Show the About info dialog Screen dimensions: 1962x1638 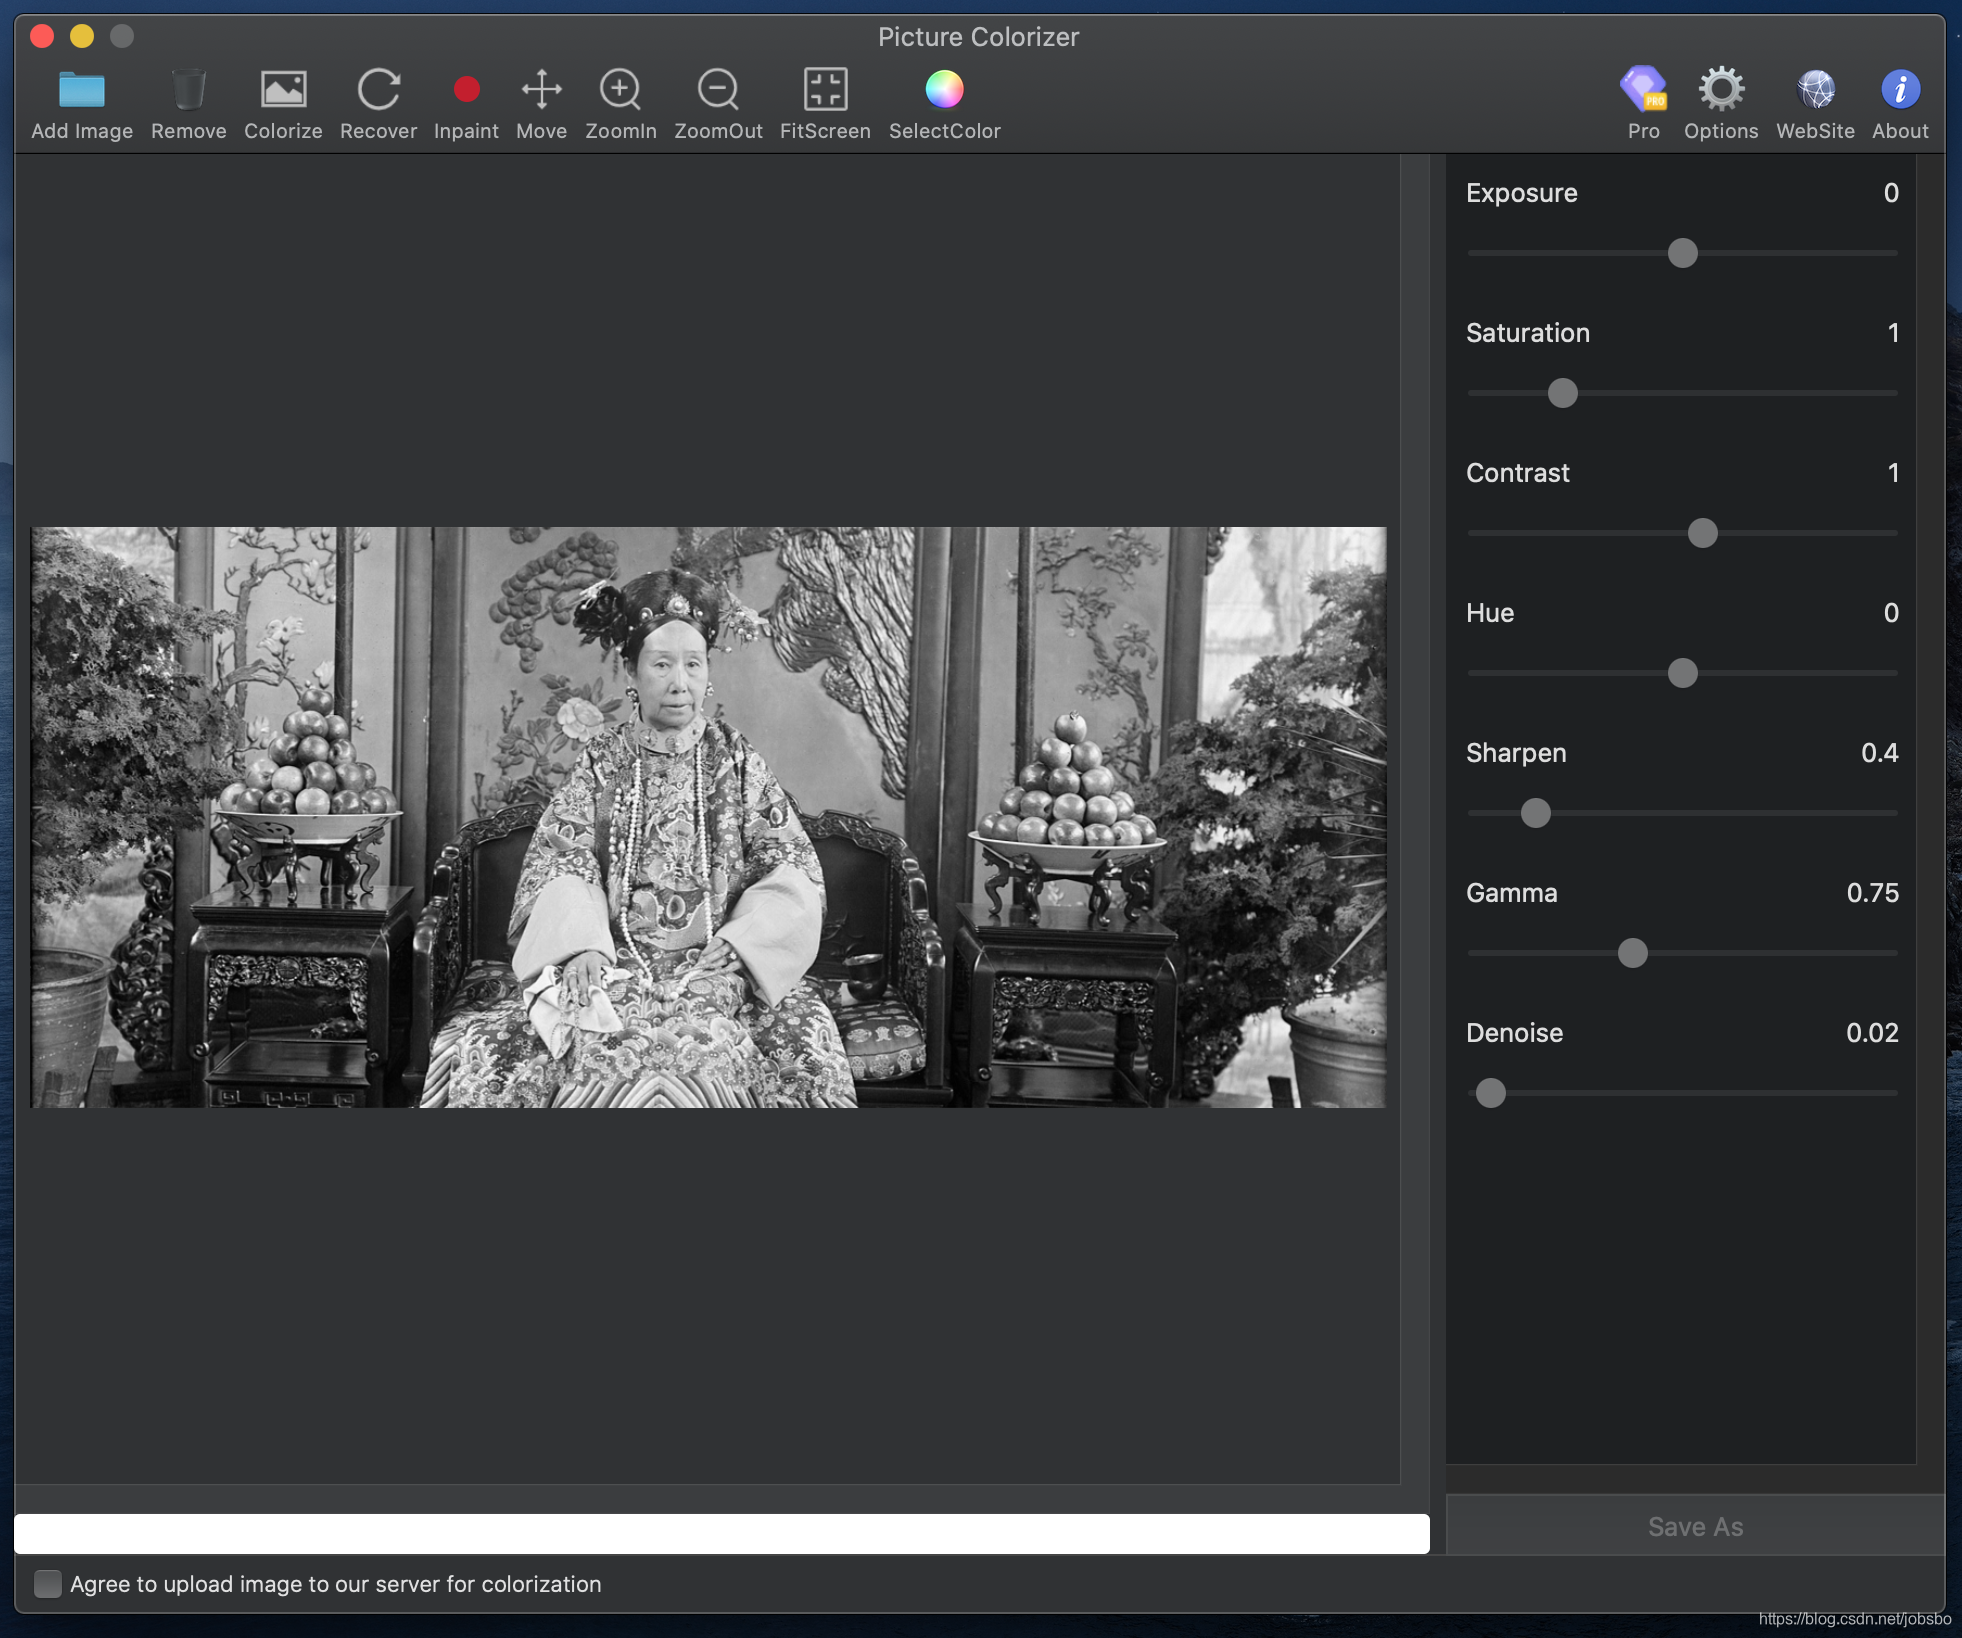(x=1899, y=91)
